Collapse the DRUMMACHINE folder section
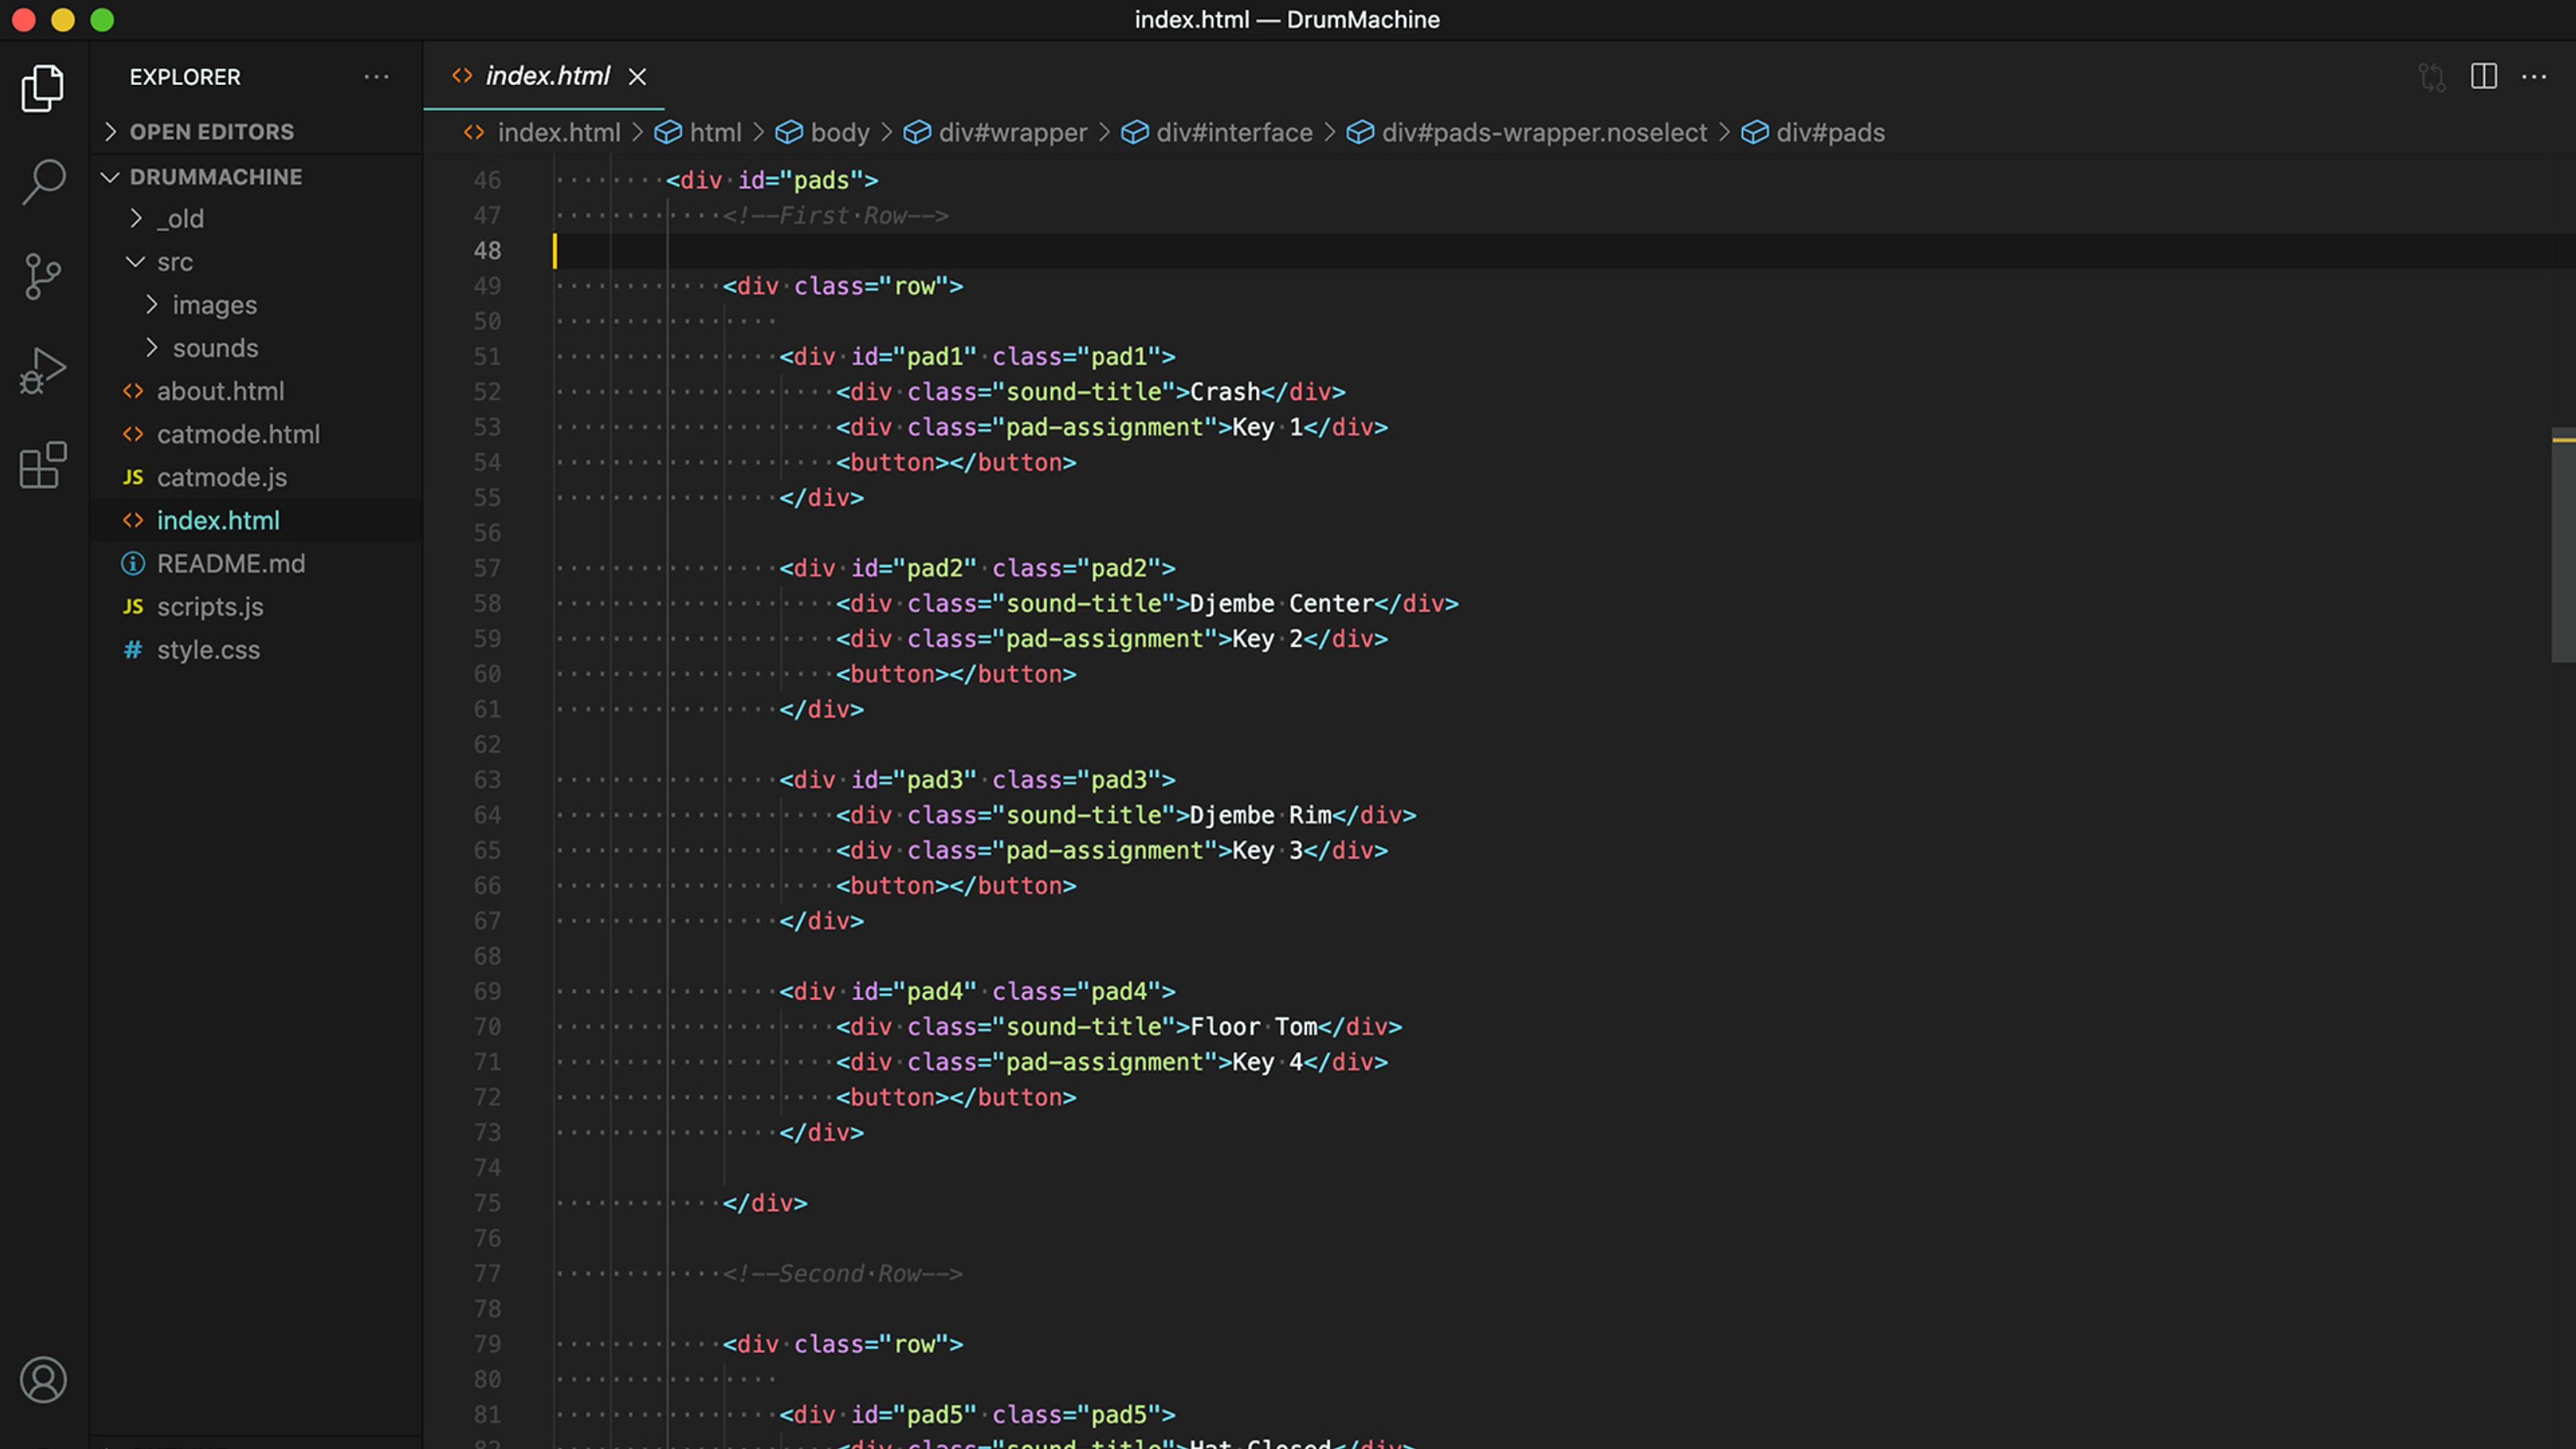The height and width of the screenshot is (1449, 2576). pyautogui.click(x=215, y=177)
